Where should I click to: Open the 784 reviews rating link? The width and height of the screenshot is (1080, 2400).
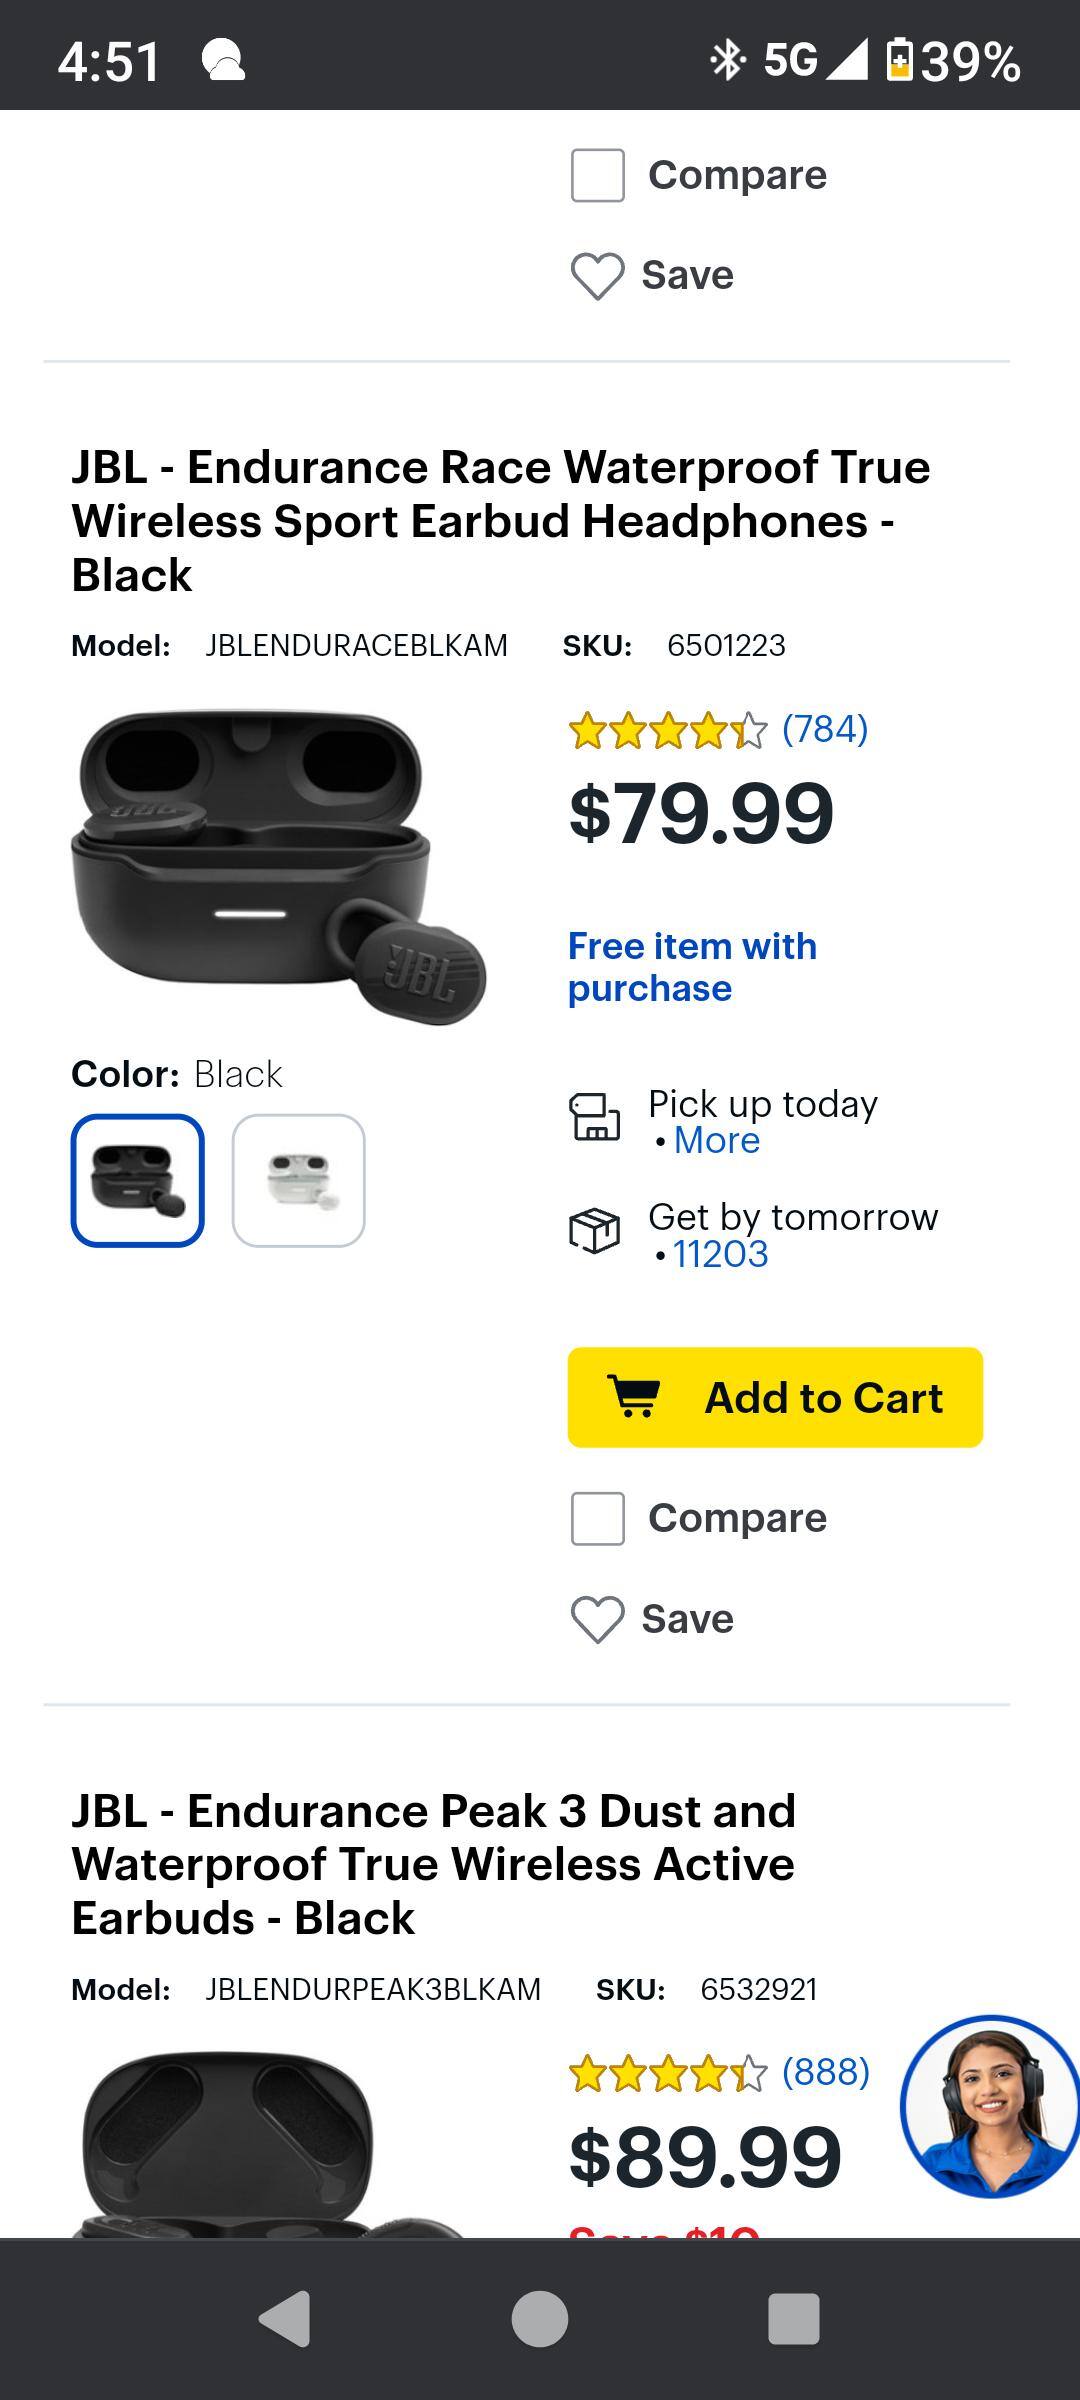click(x=824, y=729)
